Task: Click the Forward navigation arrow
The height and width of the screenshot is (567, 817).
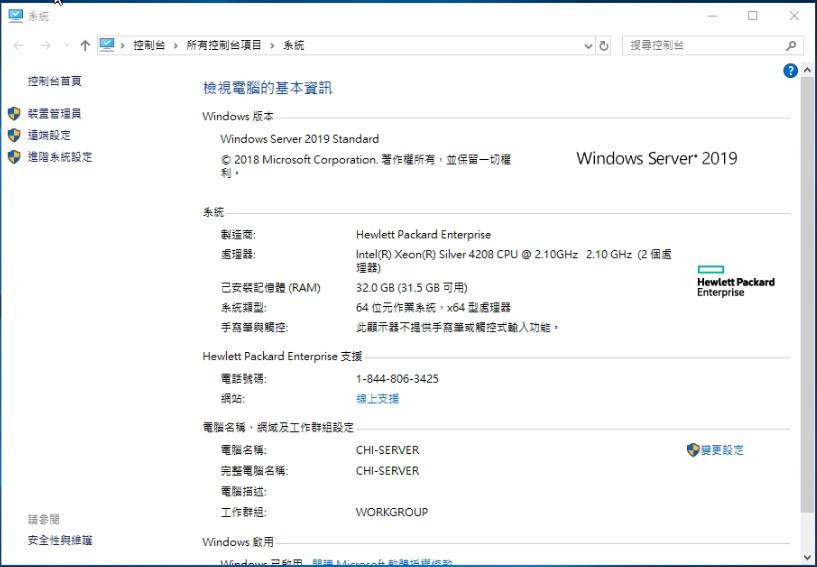Action: pos(45,46)
